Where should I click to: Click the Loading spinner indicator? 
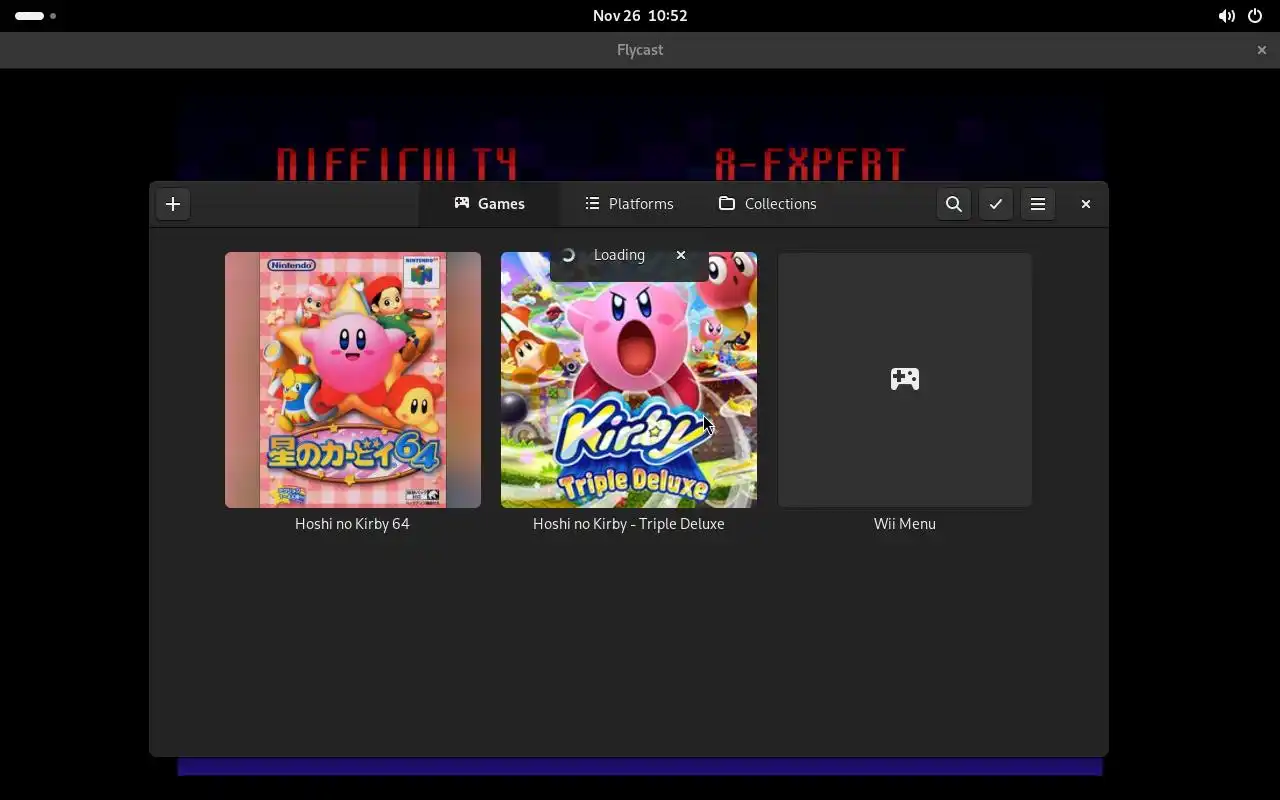(568, 255)
